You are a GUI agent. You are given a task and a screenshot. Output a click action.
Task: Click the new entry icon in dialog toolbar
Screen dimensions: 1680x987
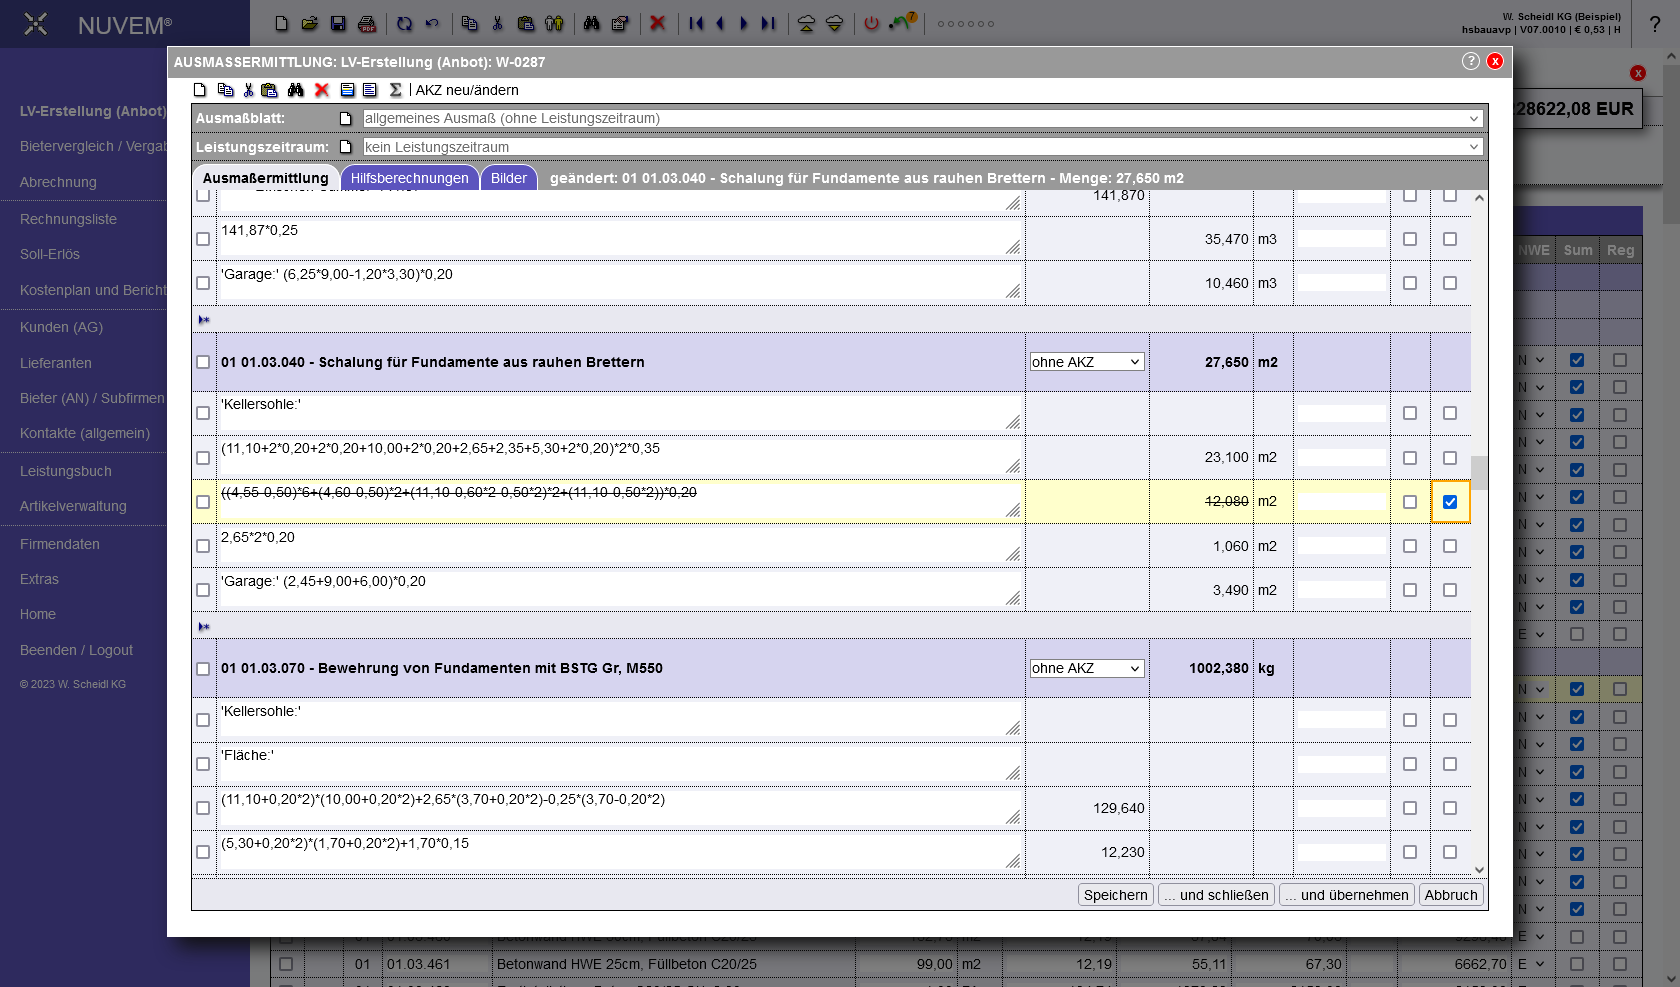(200, 90)
